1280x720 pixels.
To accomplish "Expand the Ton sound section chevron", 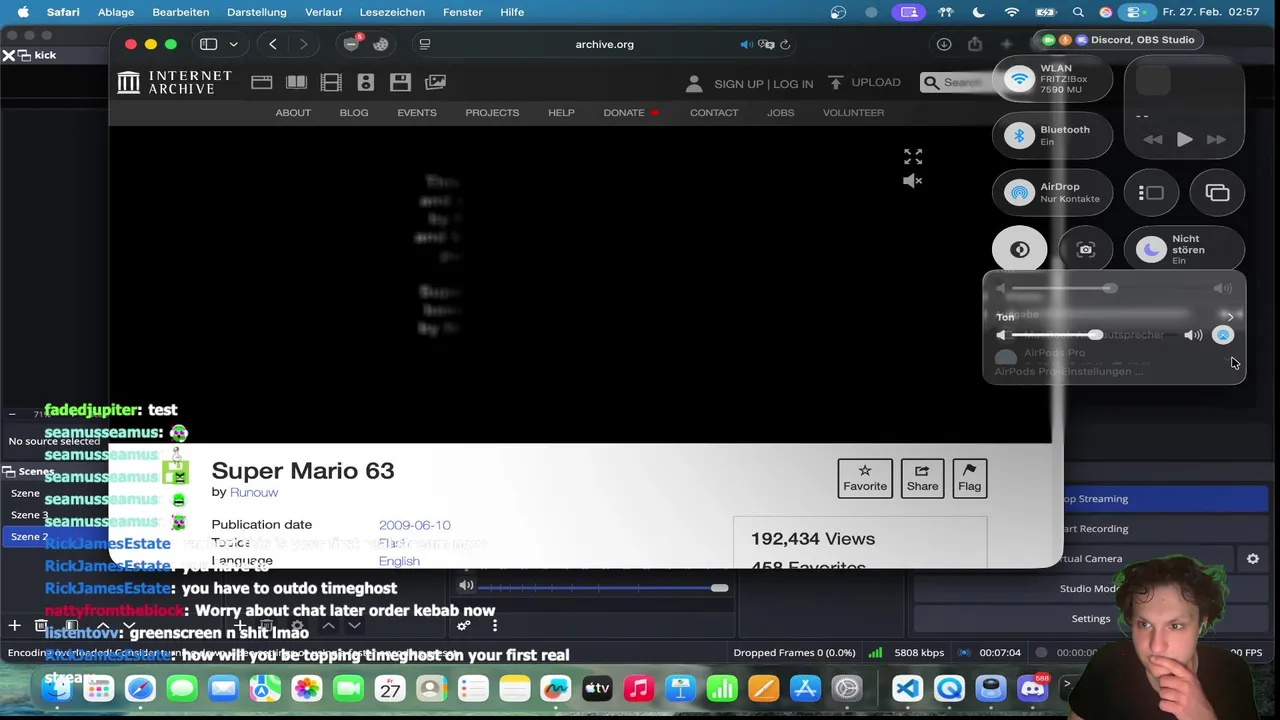I will [1230, 317].
